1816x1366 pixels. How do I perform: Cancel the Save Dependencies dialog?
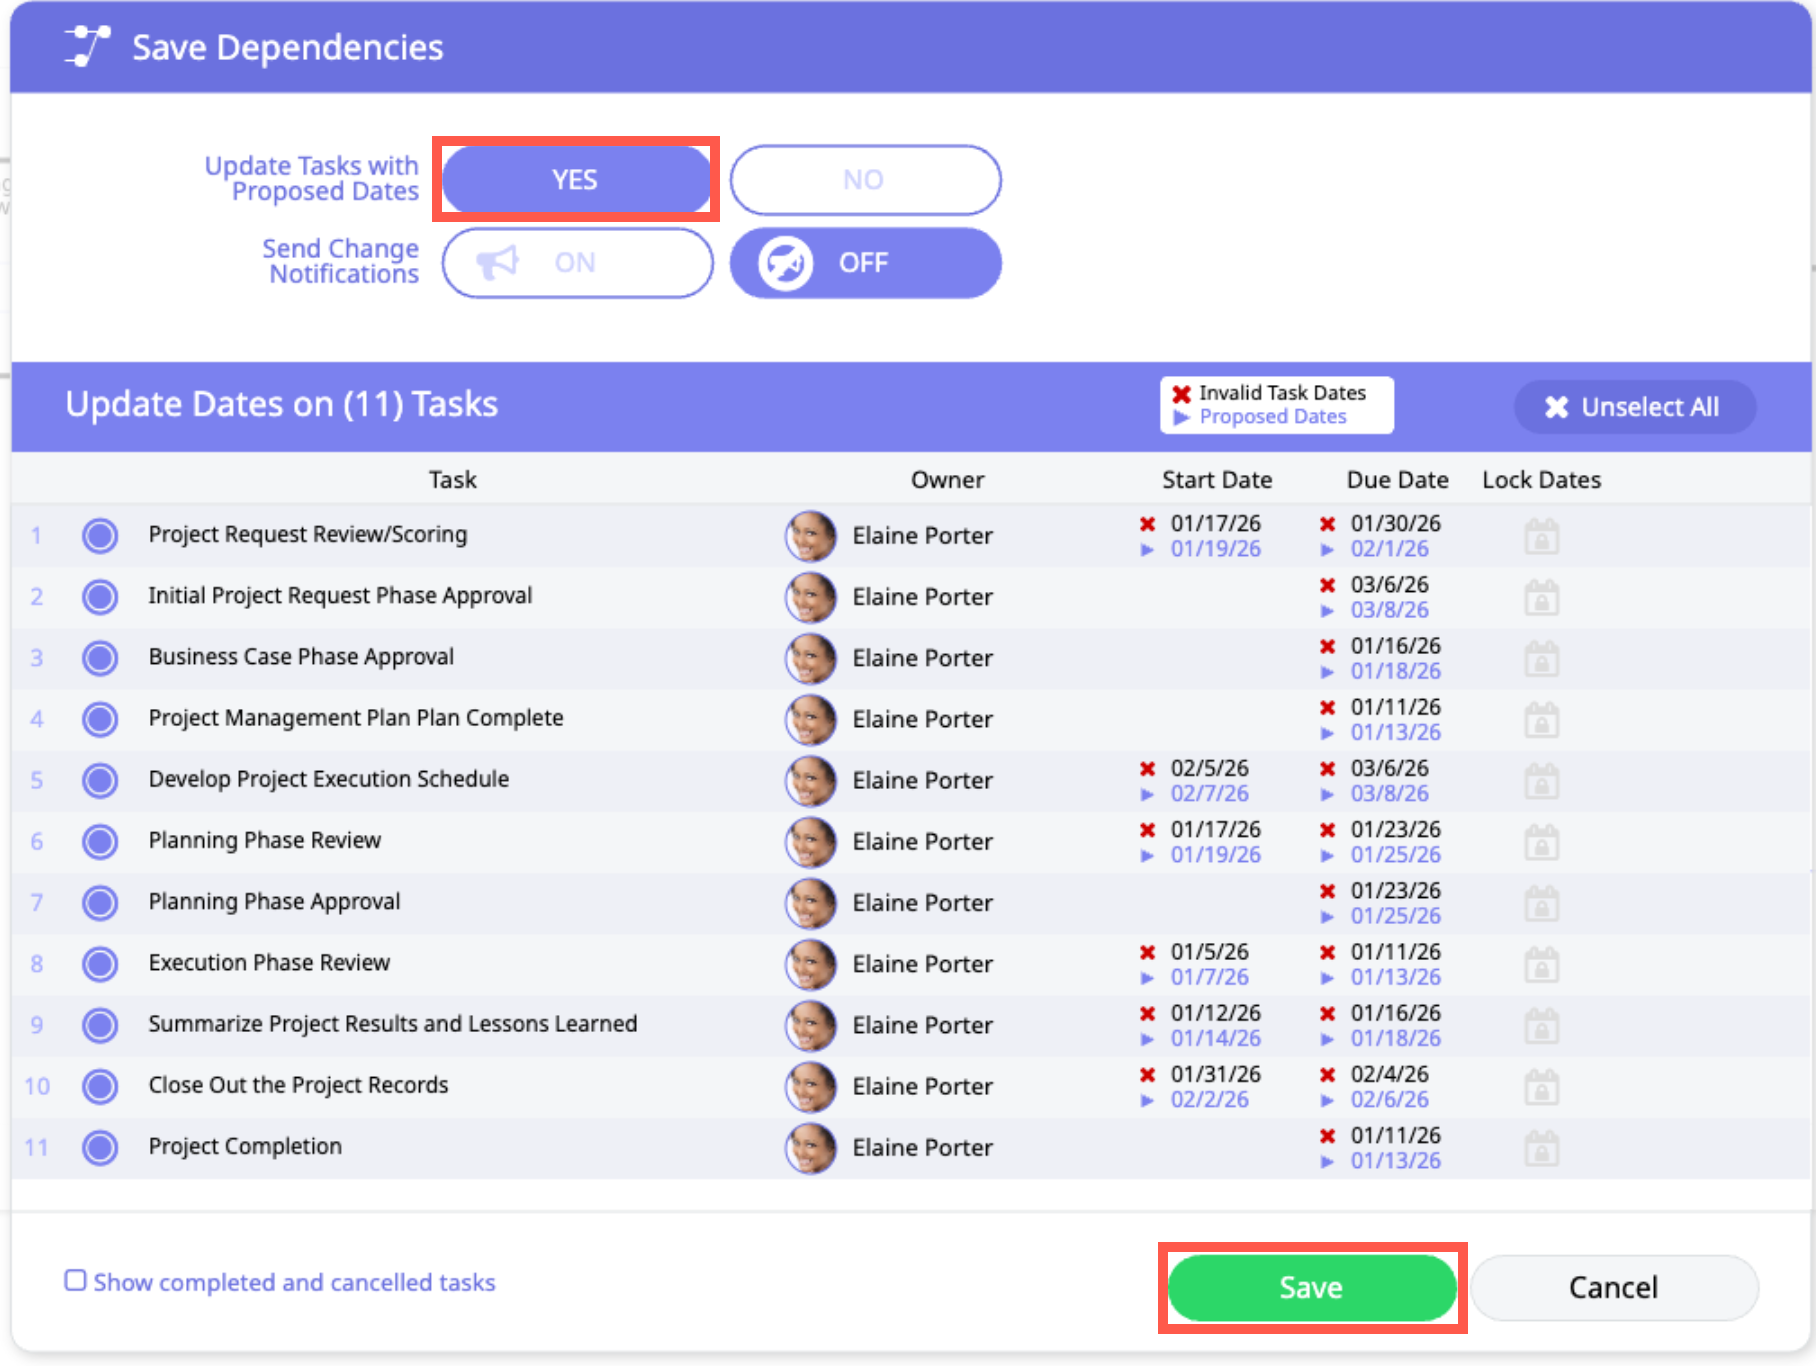pos(1613,1287)
